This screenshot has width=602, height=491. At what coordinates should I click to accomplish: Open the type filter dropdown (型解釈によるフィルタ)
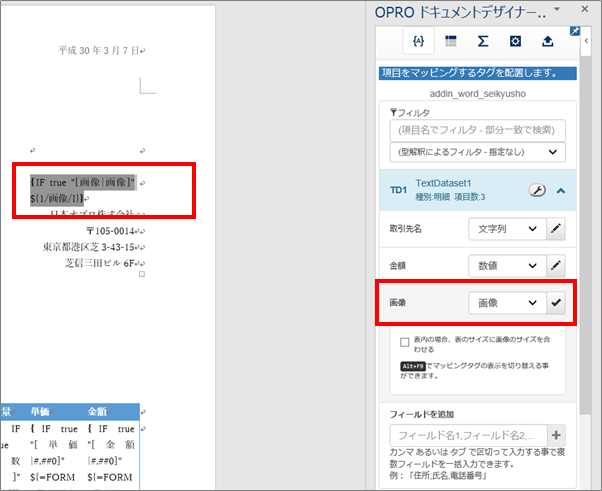[478, 152]
